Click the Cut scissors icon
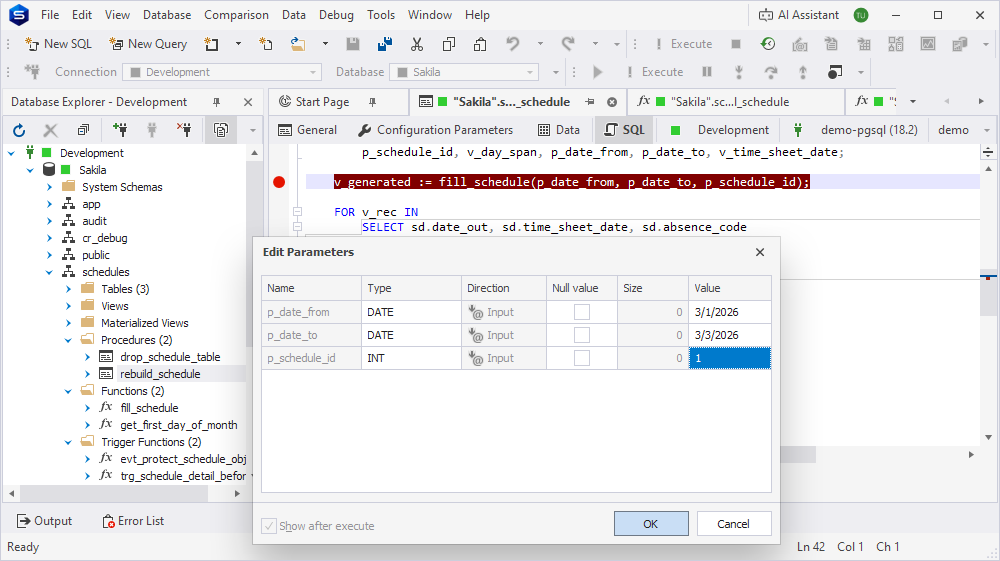This screenshot has width=1000, height=561. pos(417,44)
